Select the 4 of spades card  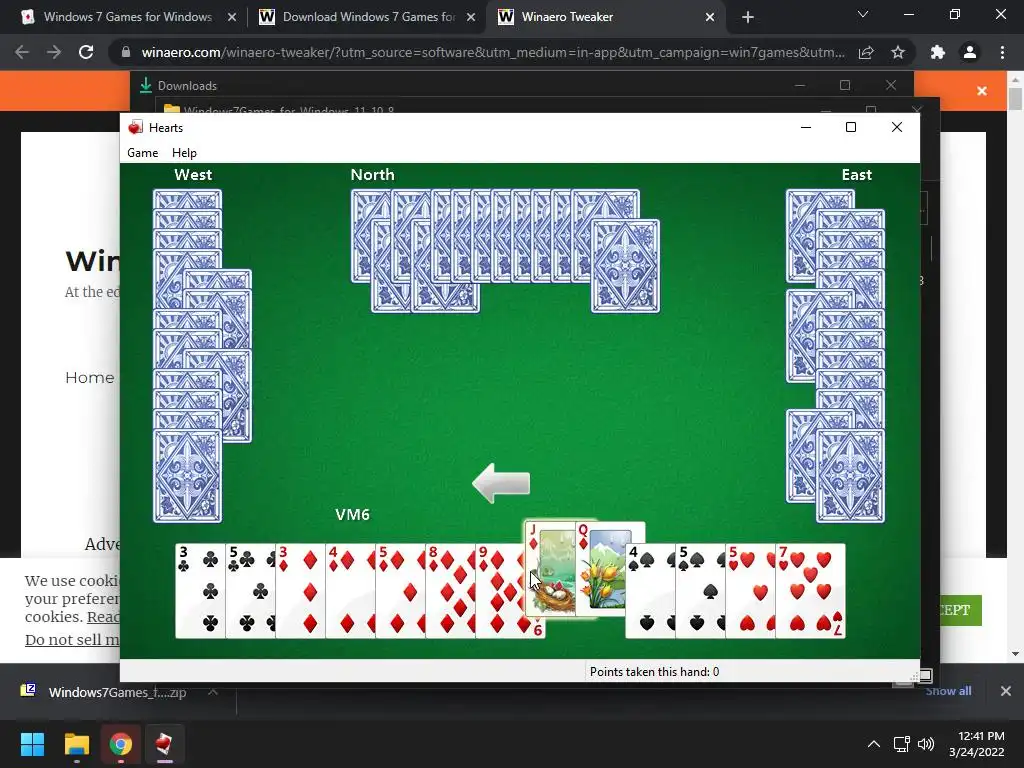click(x=650, y=590)
